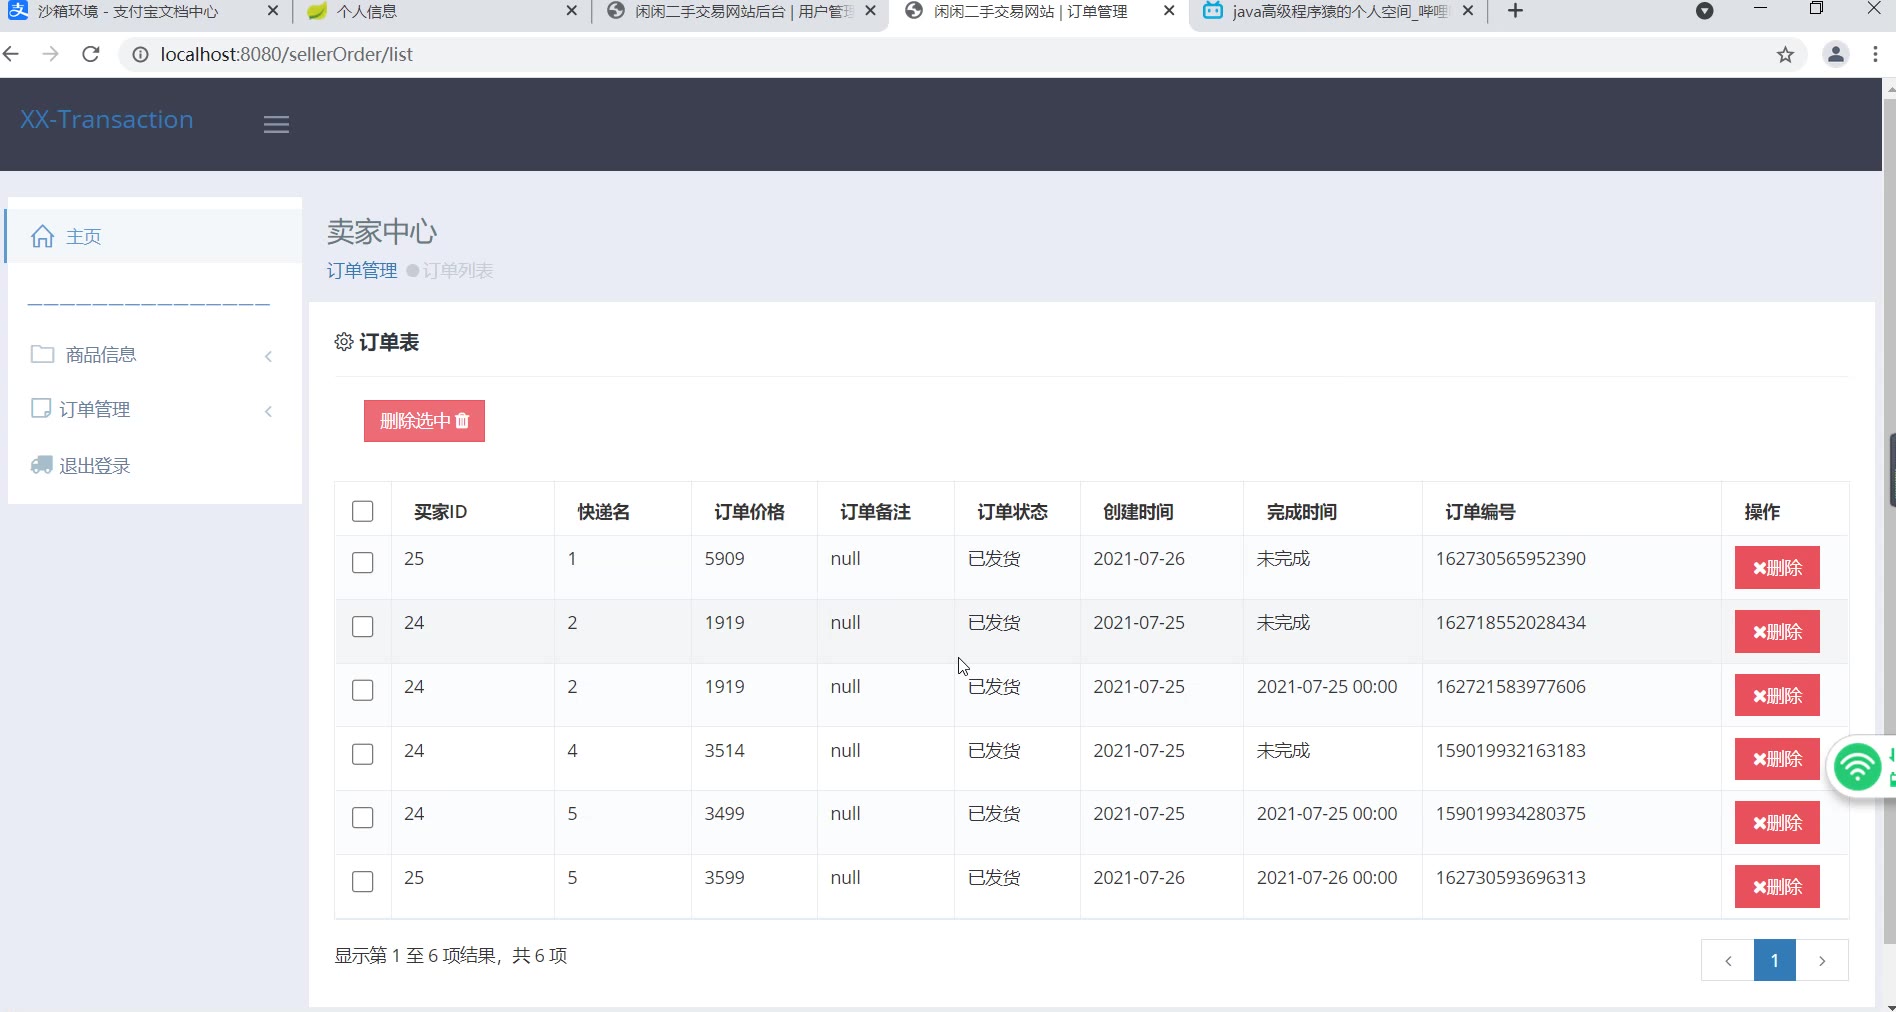
Task: Click the truck icon beside 退出登录
Action: (x=41, y=465)
